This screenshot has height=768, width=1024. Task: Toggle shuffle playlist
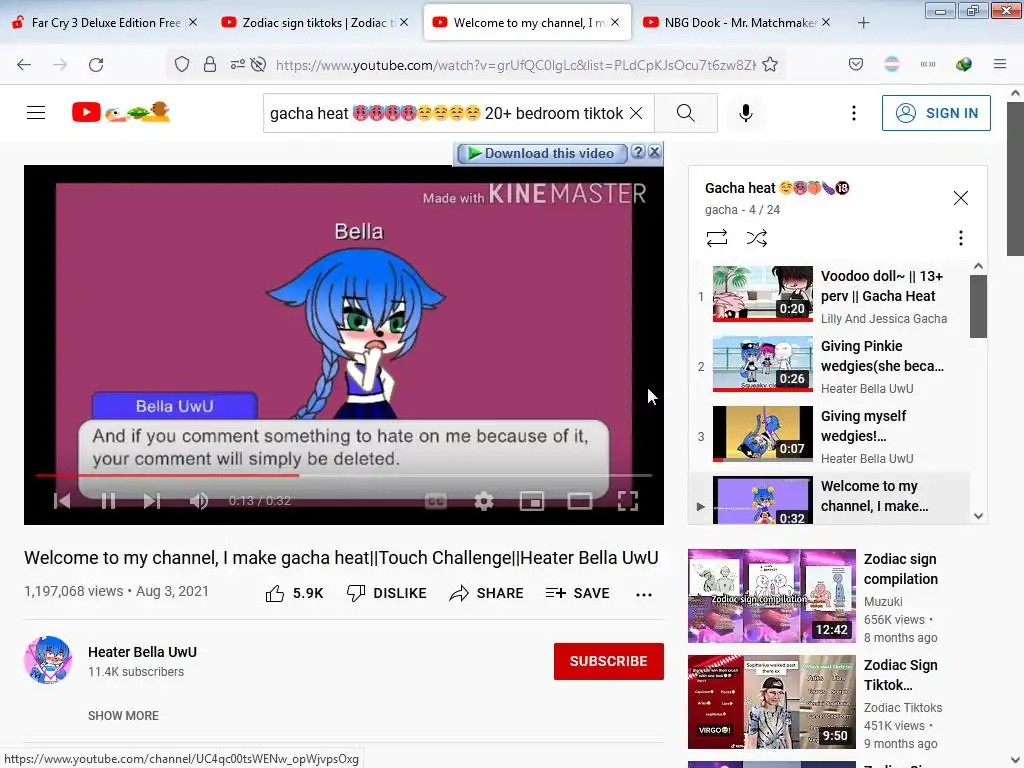(756, 238)
